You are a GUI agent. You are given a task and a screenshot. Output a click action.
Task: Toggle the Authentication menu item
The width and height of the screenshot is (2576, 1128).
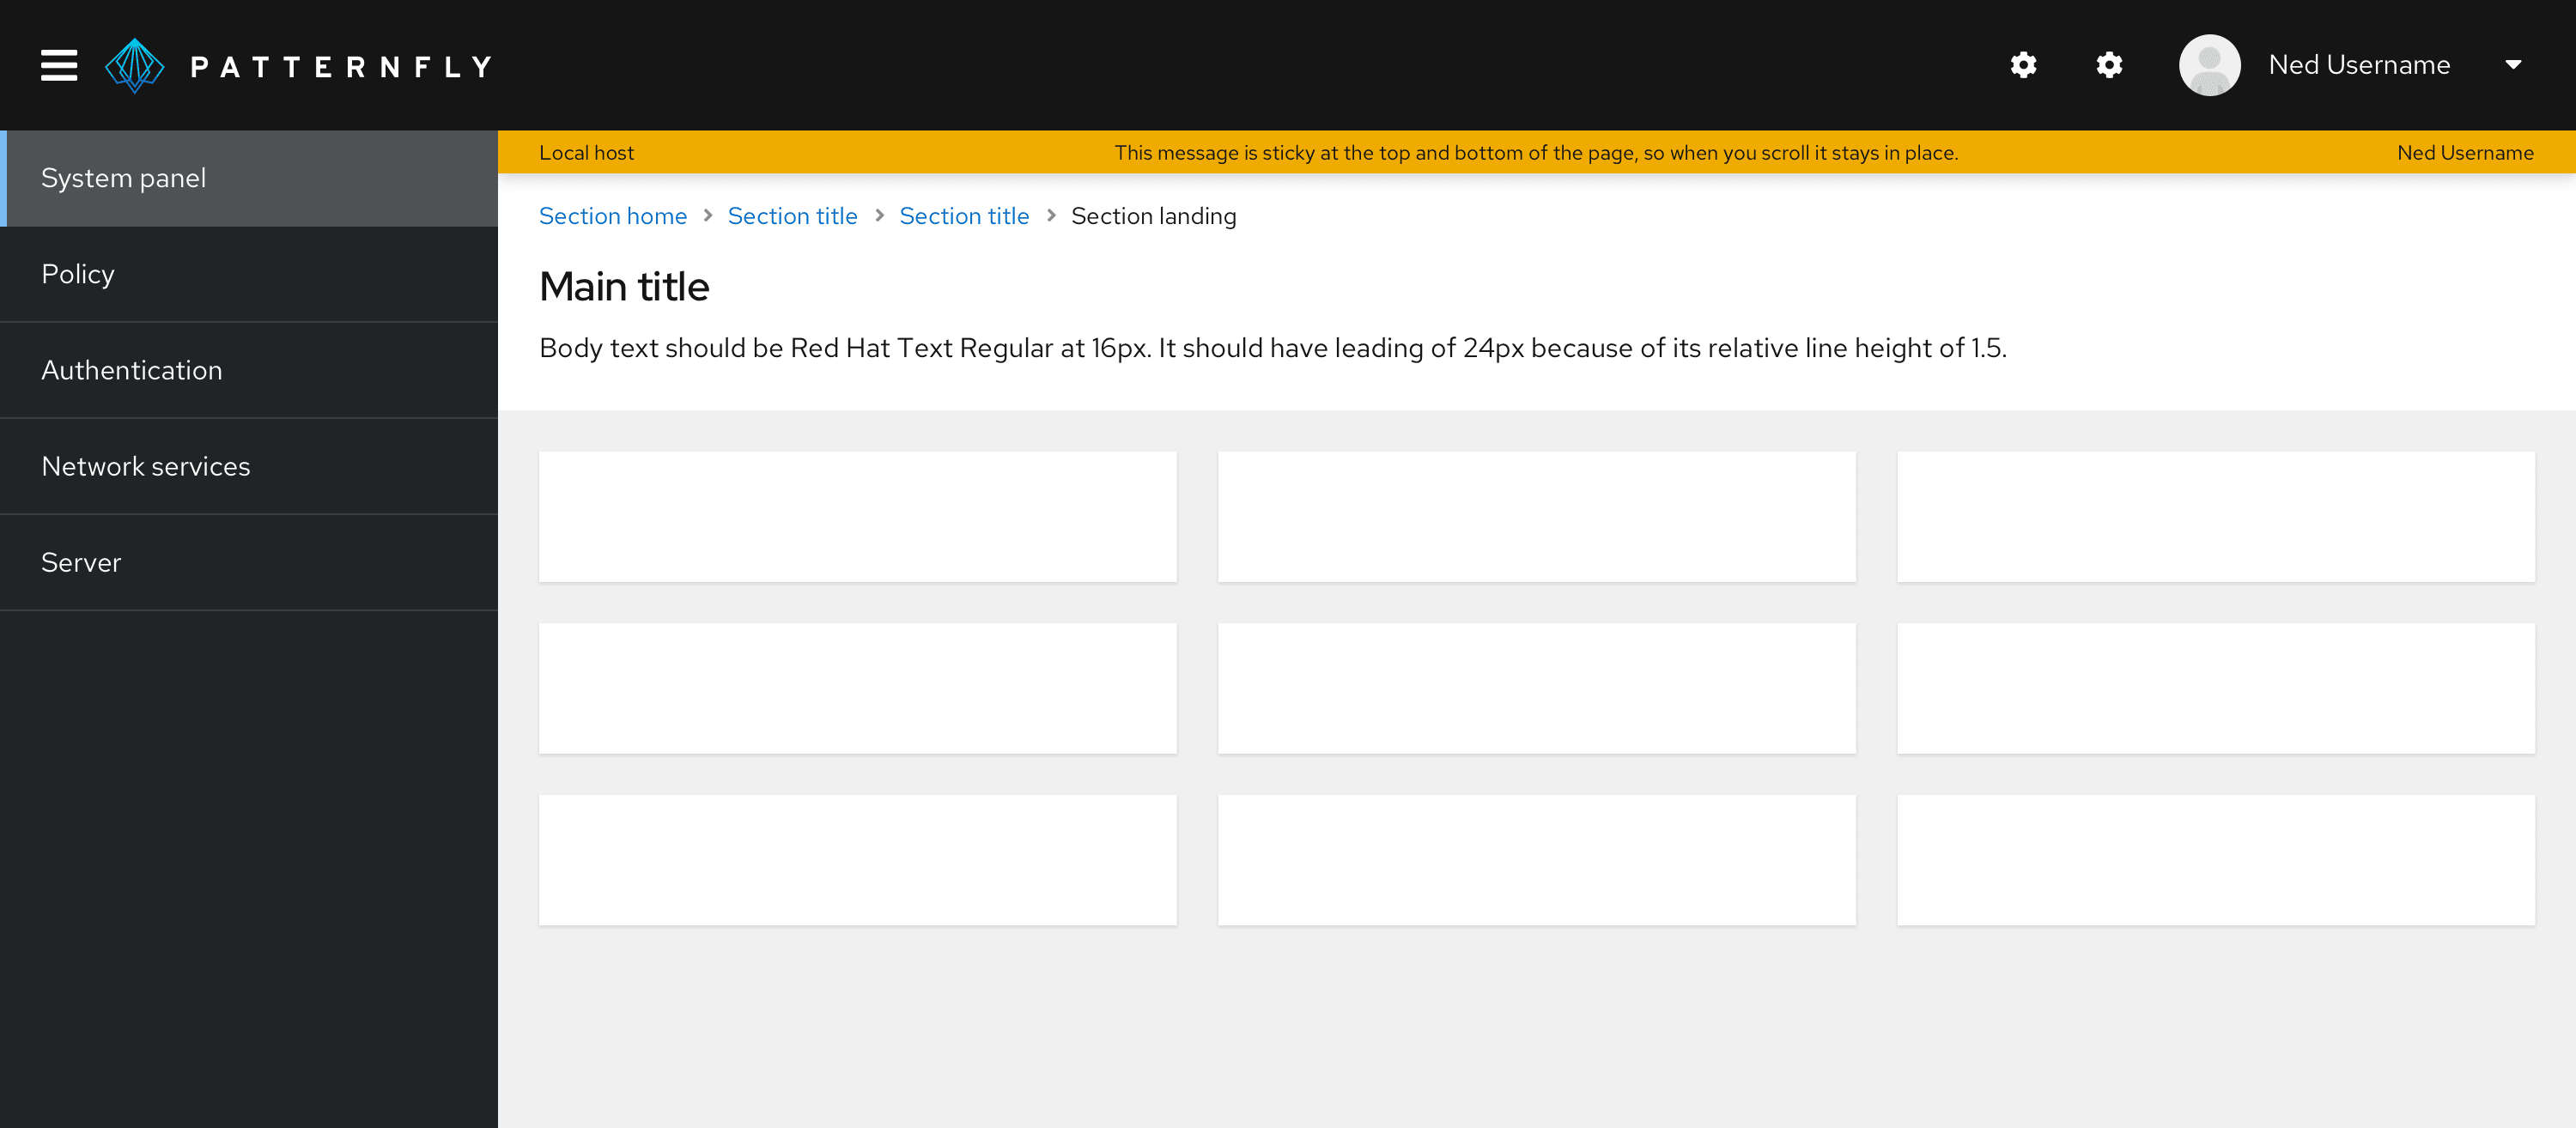(250, 369)
